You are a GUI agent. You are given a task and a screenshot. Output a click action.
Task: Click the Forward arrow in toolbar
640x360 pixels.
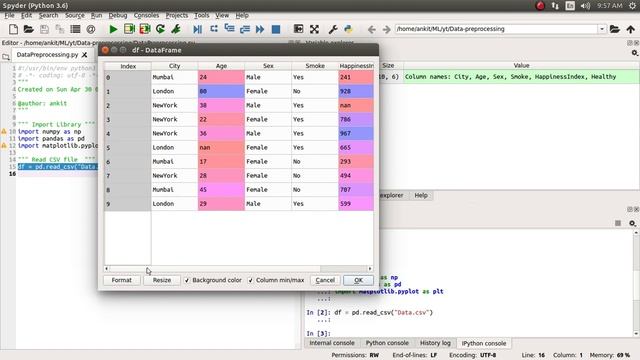coord(387,29)
